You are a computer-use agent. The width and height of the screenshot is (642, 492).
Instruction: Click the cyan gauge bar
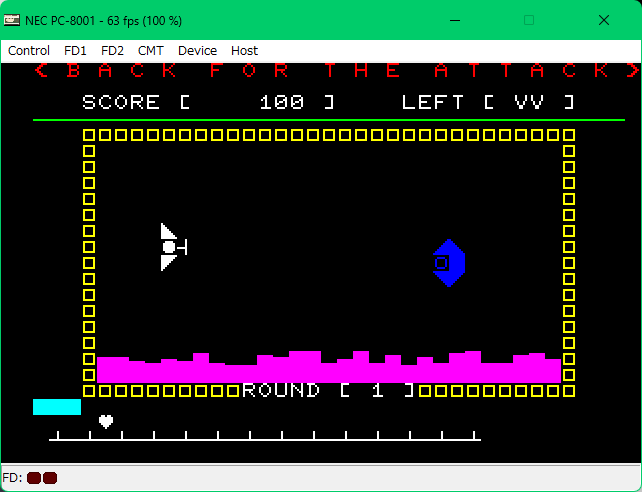tap(56, 407)
